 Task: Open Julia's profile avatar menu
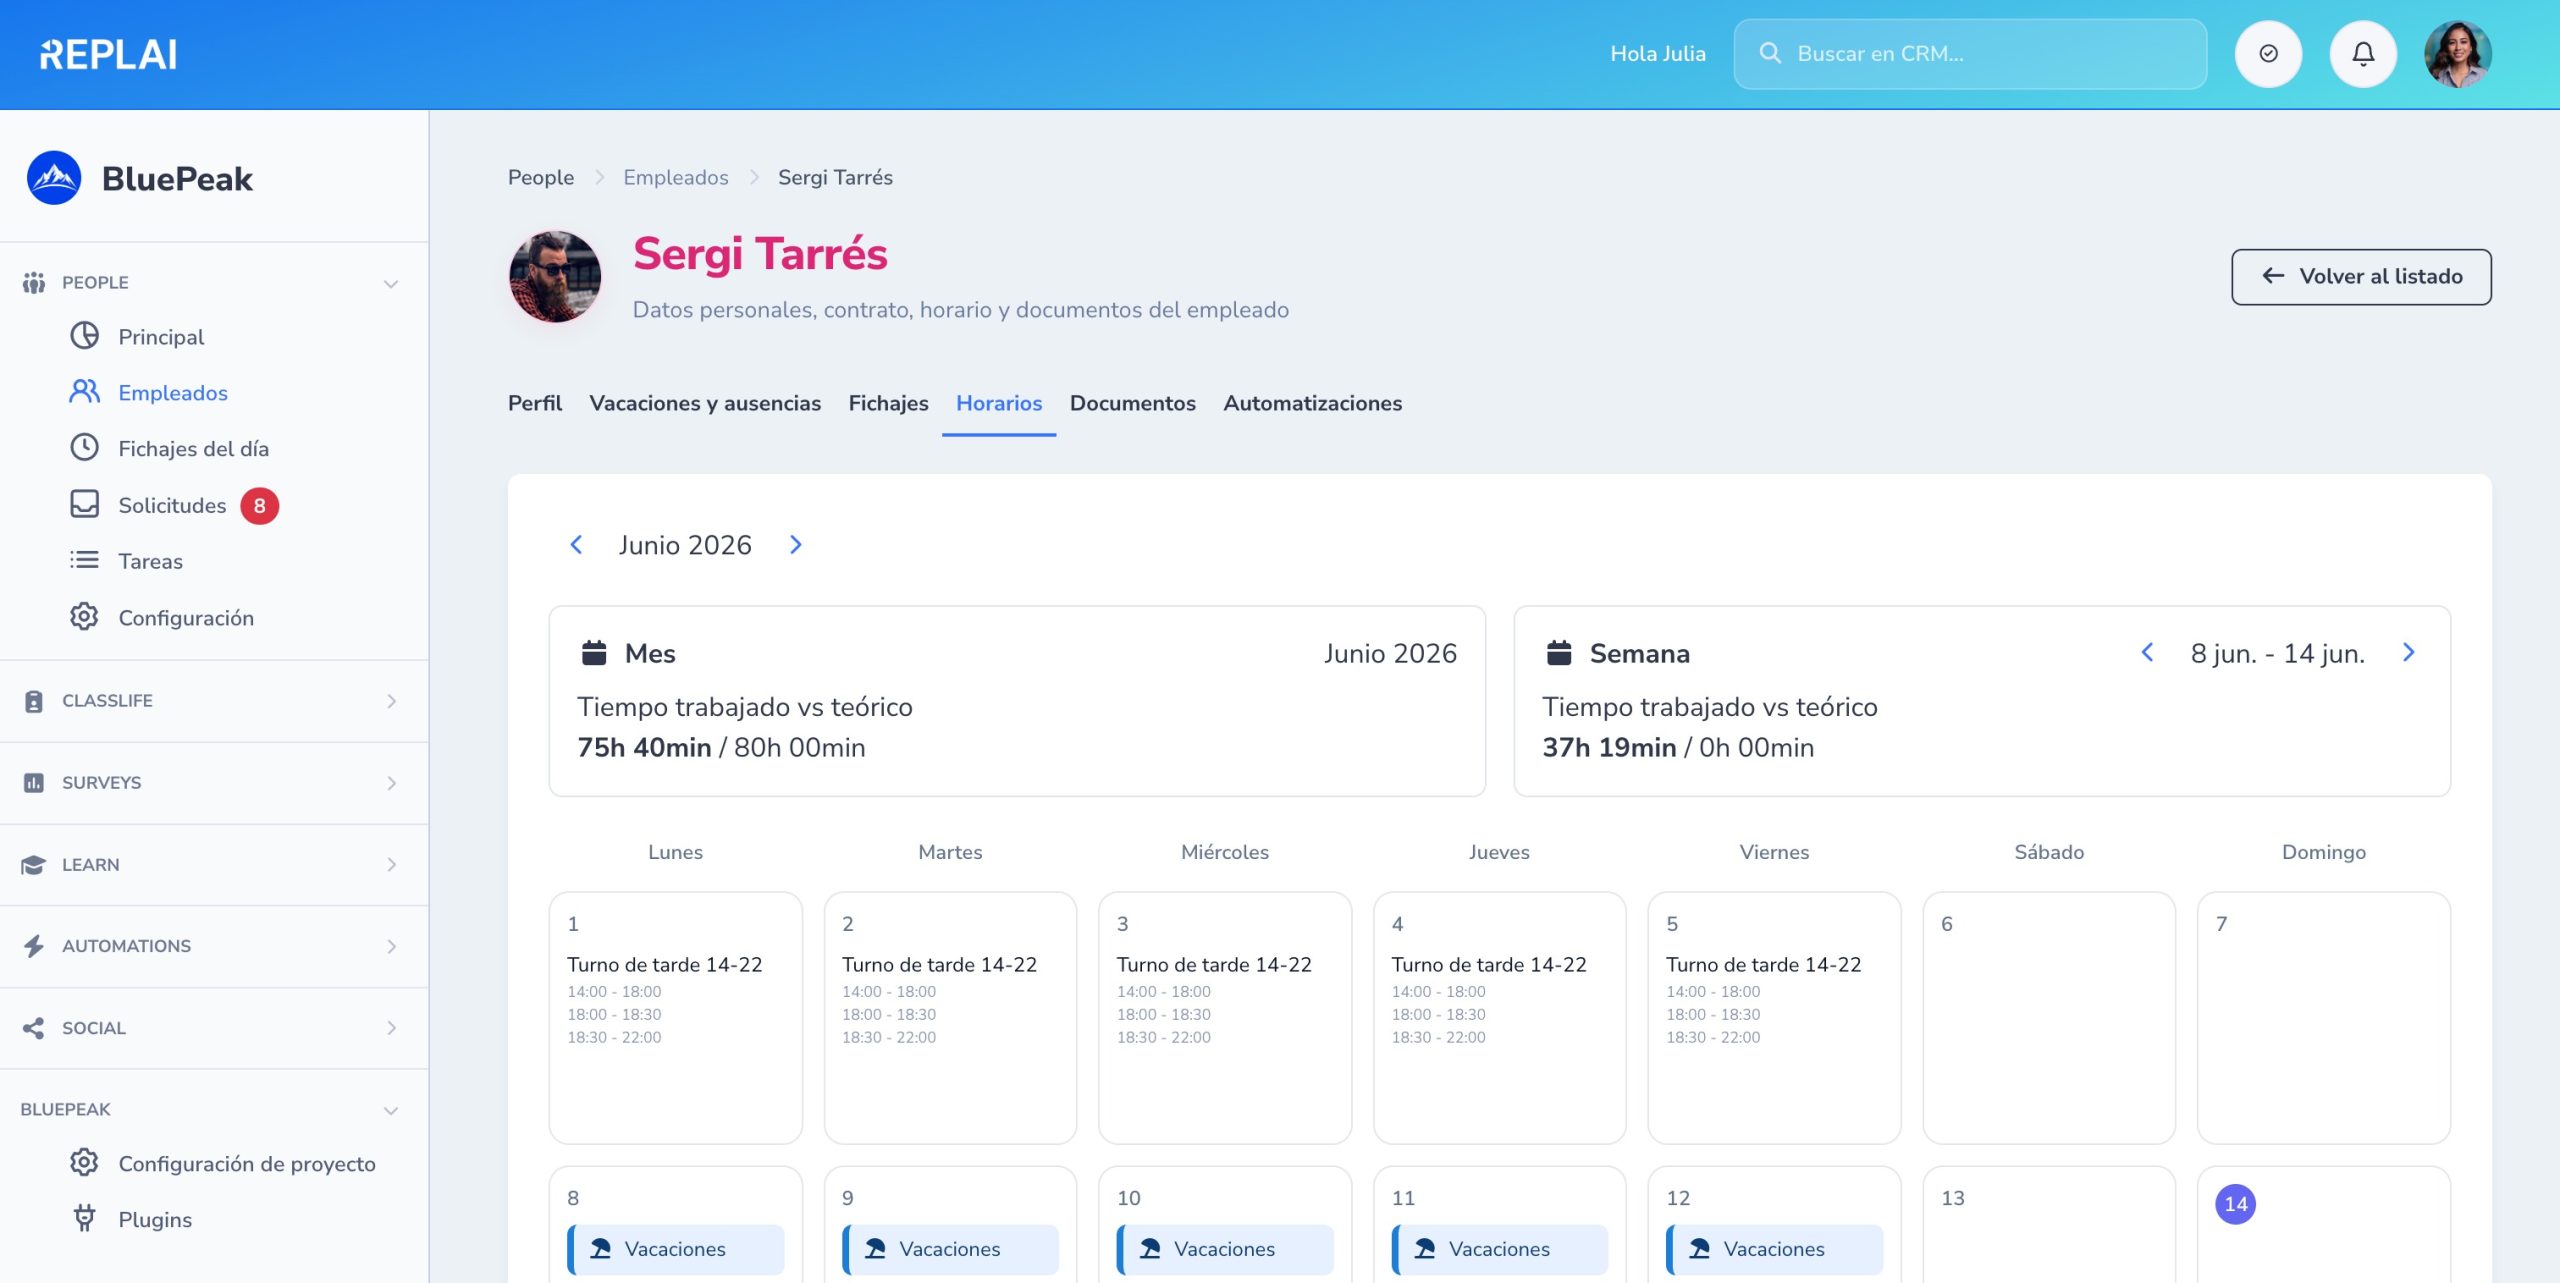click(x=2458, y=54)
